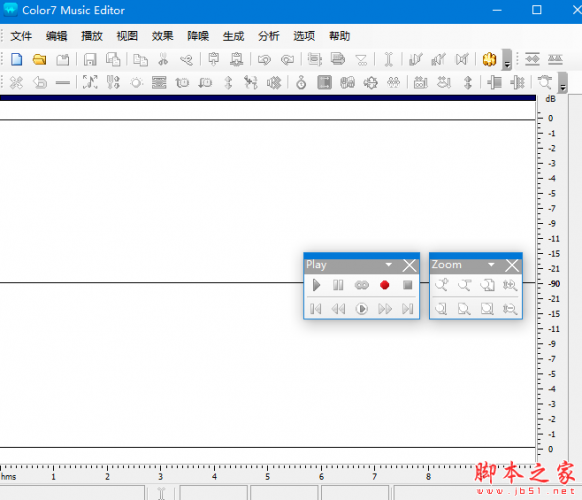Close the Play floating panel
The image size is (582, 500).
coord(410,265)
